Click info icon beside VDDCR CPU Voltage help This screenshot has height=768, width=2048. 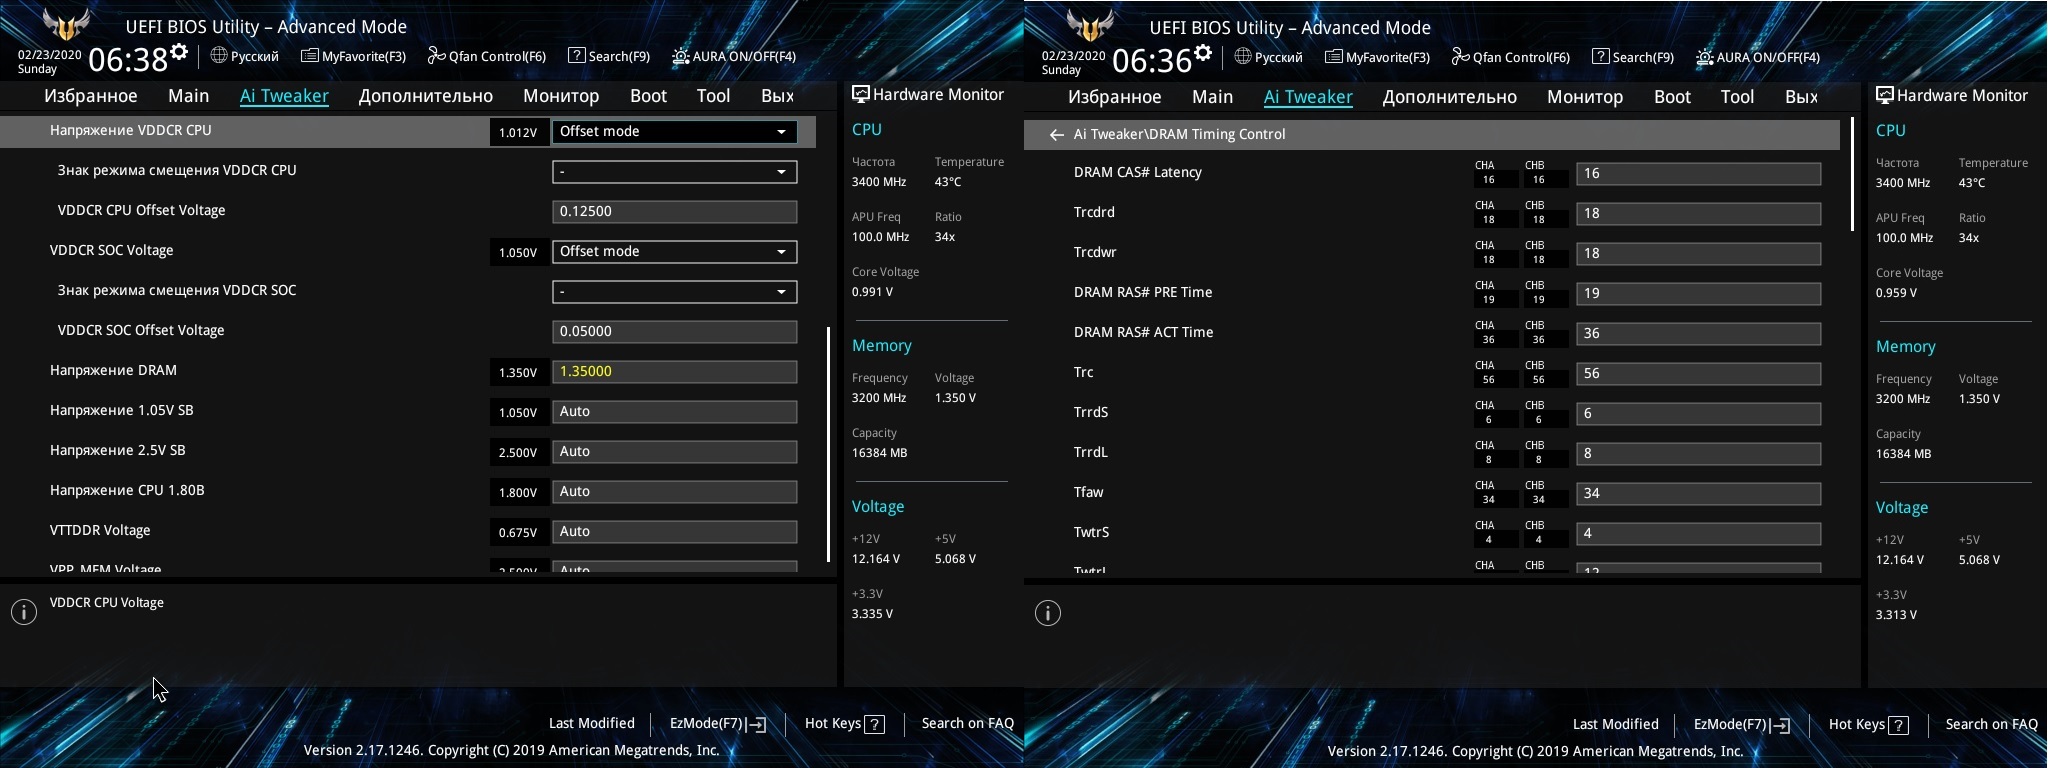point(24,612)
